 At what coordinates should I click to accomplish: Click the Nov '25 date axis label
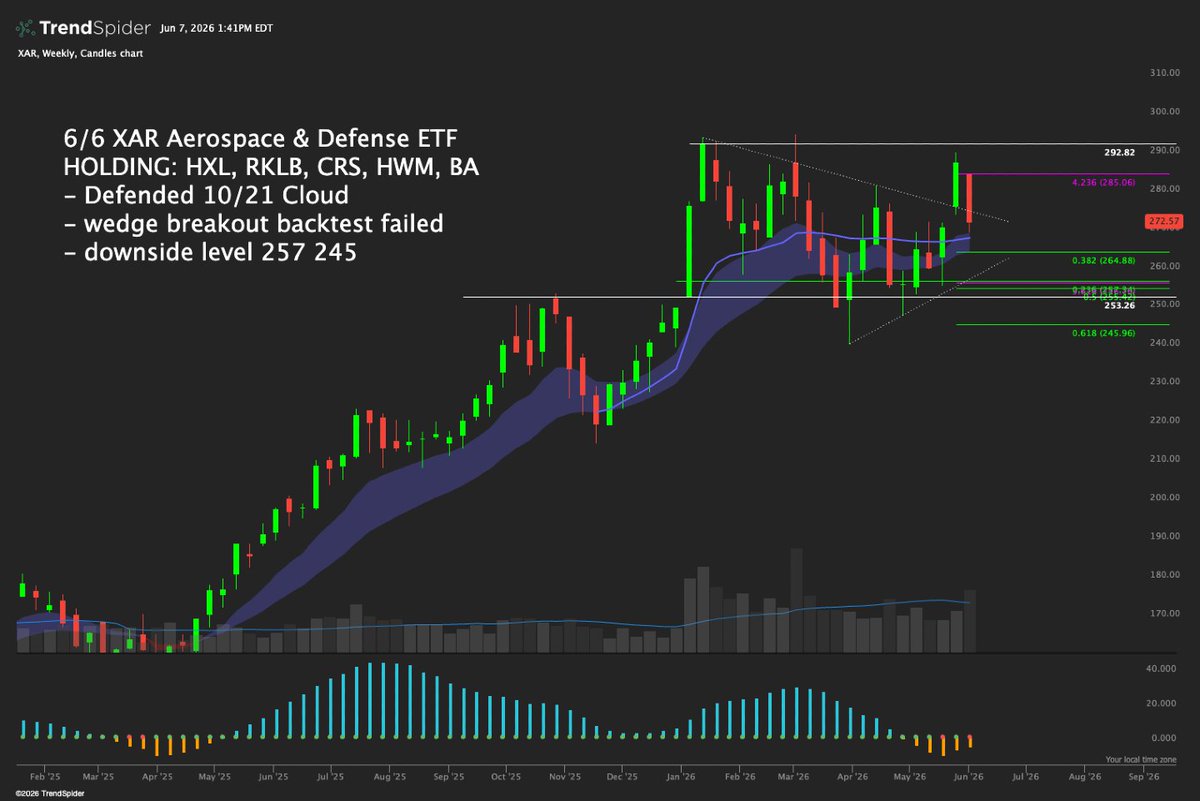coord(565,776)
